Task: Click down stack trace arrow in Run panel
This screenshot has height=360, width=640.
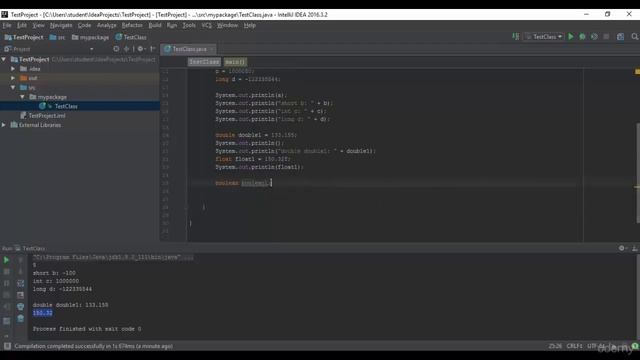Action: click(20, 271)
